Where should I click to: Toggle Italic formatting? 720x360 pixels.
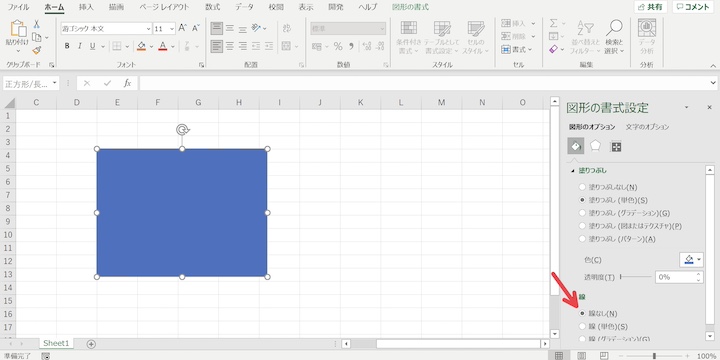coord(79,46)
